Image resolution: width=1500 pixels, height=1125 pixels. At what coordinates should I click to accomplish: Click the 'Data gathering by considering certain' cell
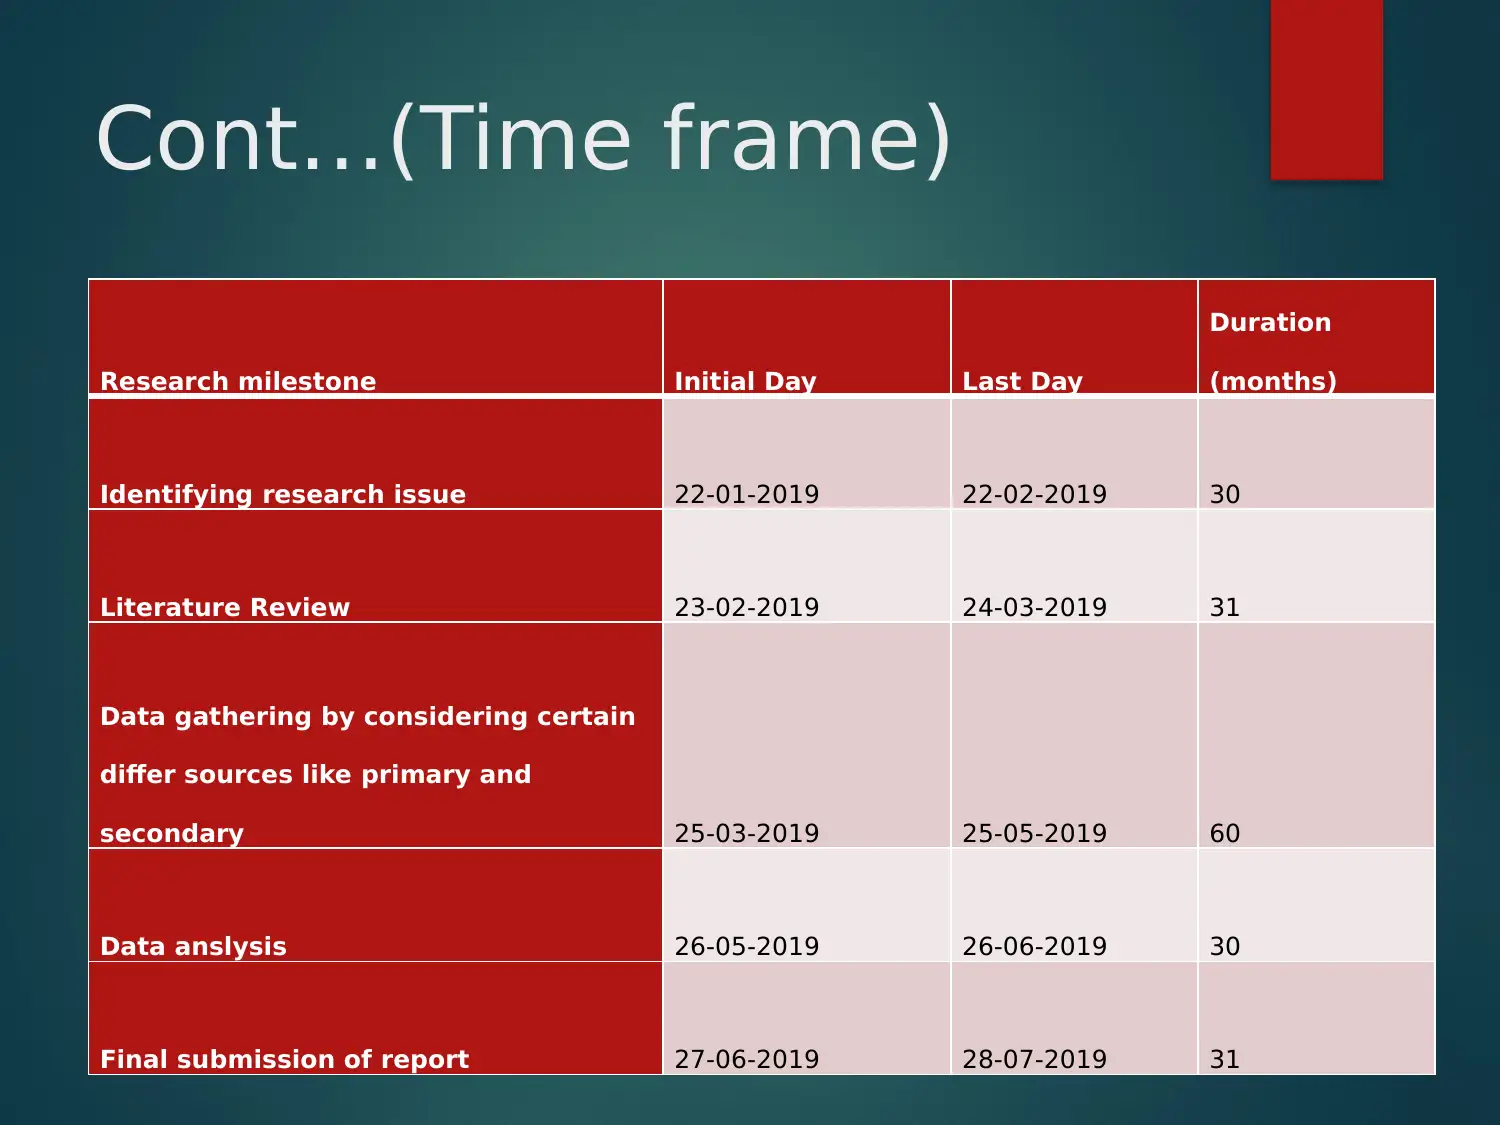click(x=376, y=736)
